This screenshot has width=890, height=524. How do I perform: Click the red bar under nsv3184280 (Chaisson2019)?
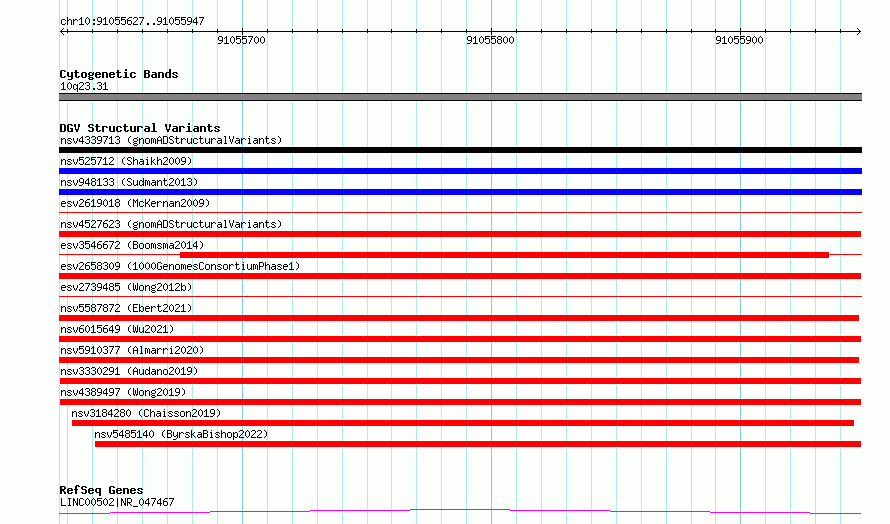pos(463,423)
